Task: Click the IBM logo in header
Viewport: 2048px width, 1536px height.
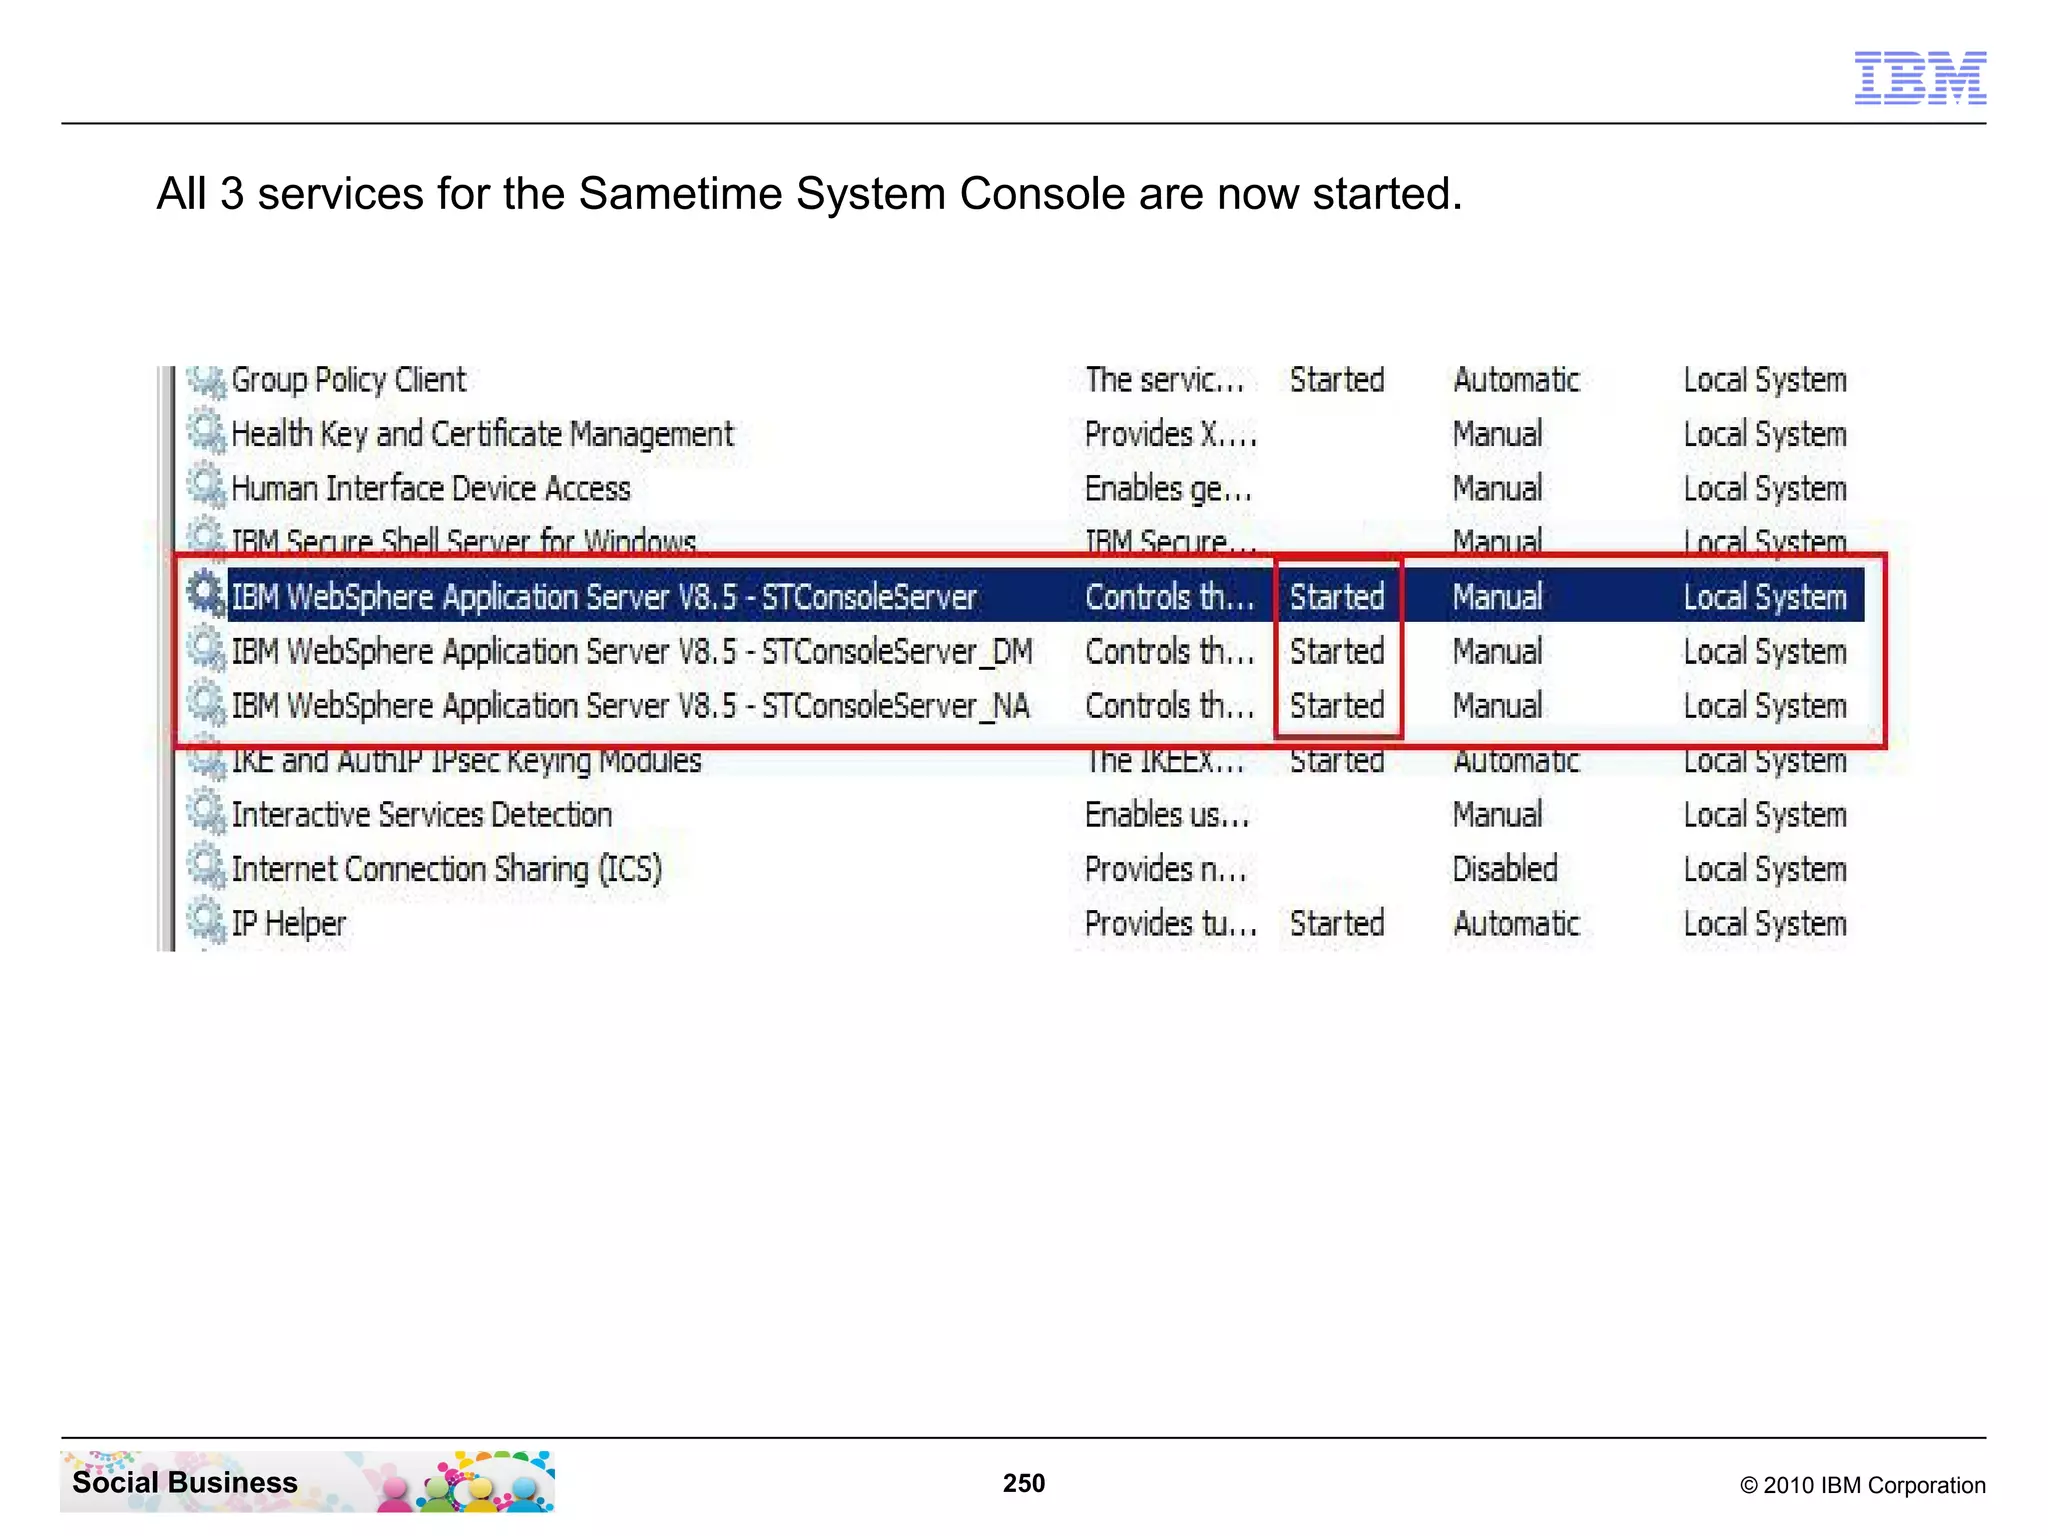Action: click(1920, 78)
